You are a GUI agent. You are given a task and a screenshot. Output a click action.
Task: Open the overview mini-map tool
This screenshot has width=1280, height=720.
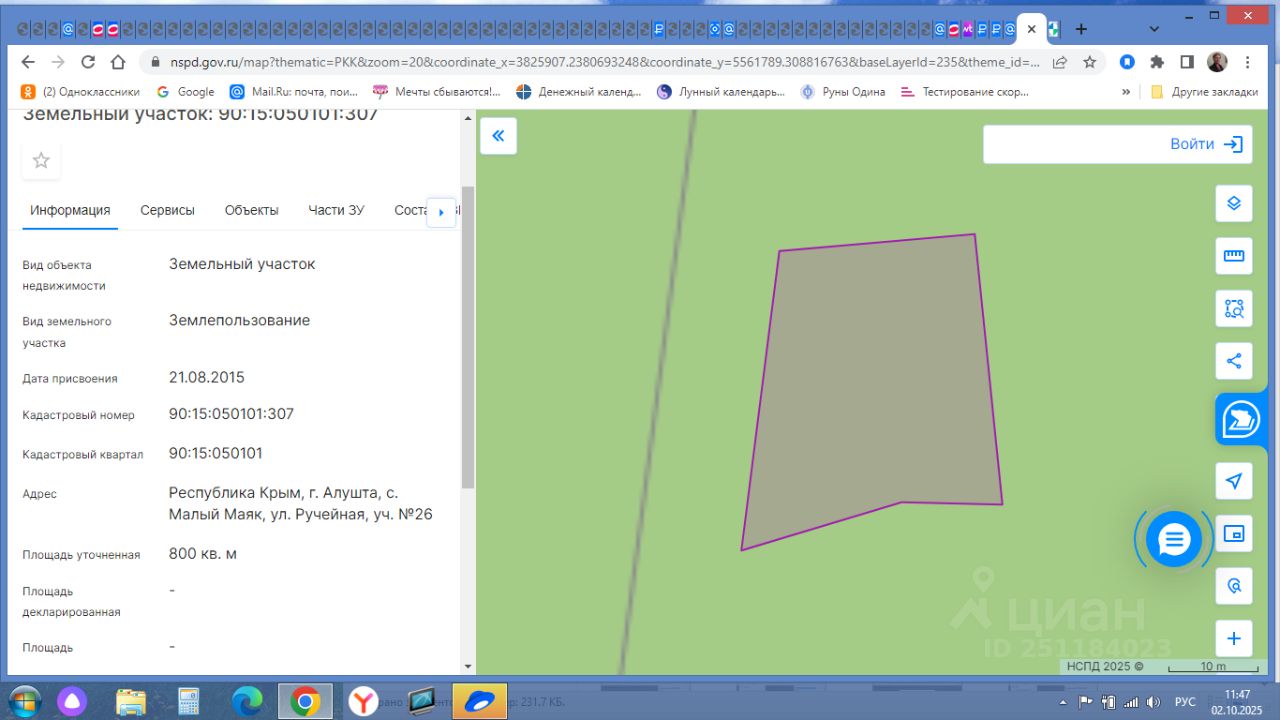click(1234, 534)
